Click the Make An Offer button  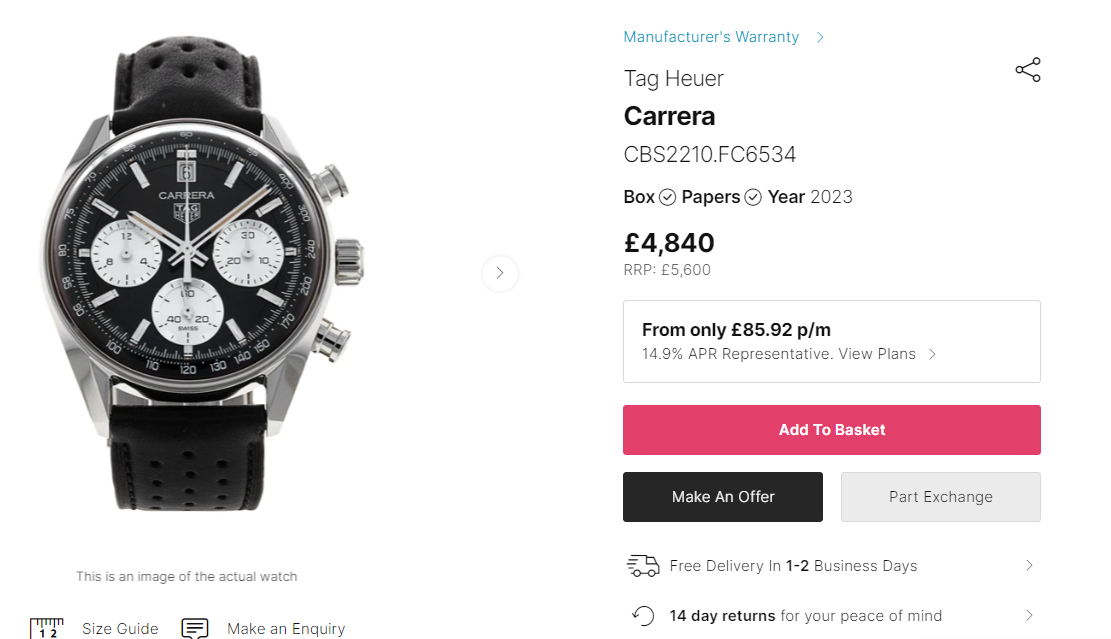(722, 497)
